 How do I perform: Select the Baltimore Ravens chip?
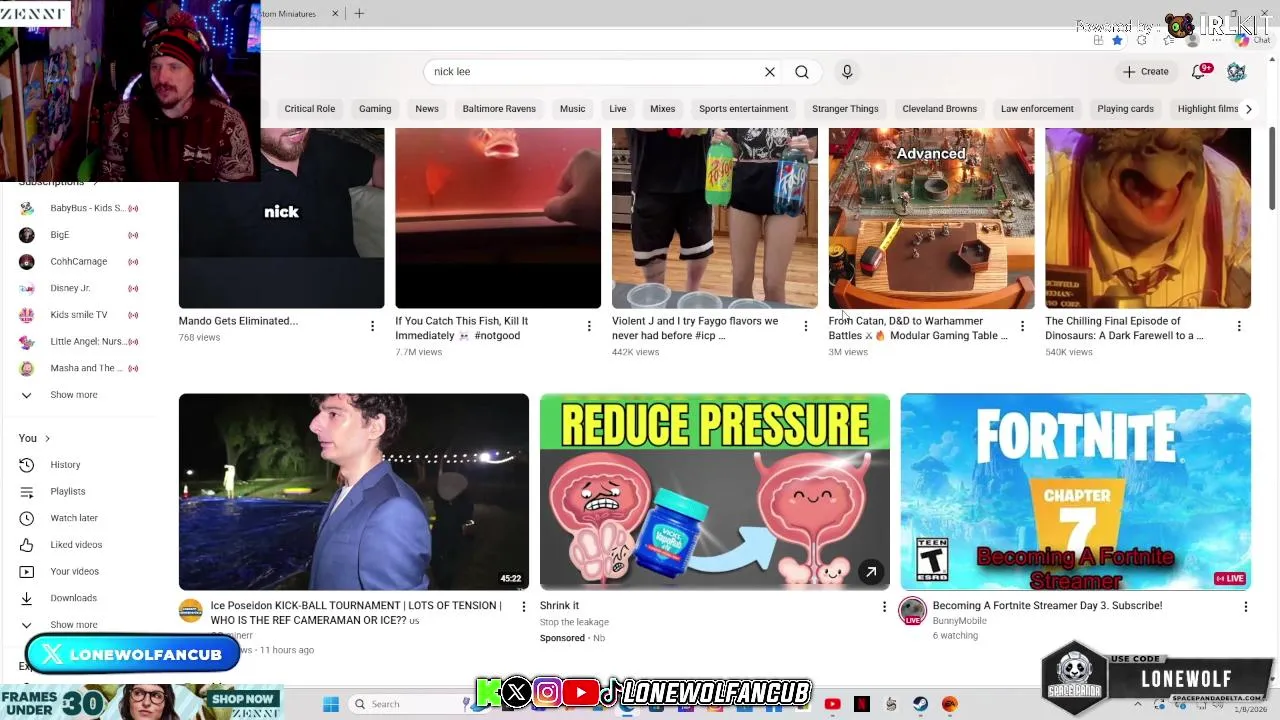(499, 109)
